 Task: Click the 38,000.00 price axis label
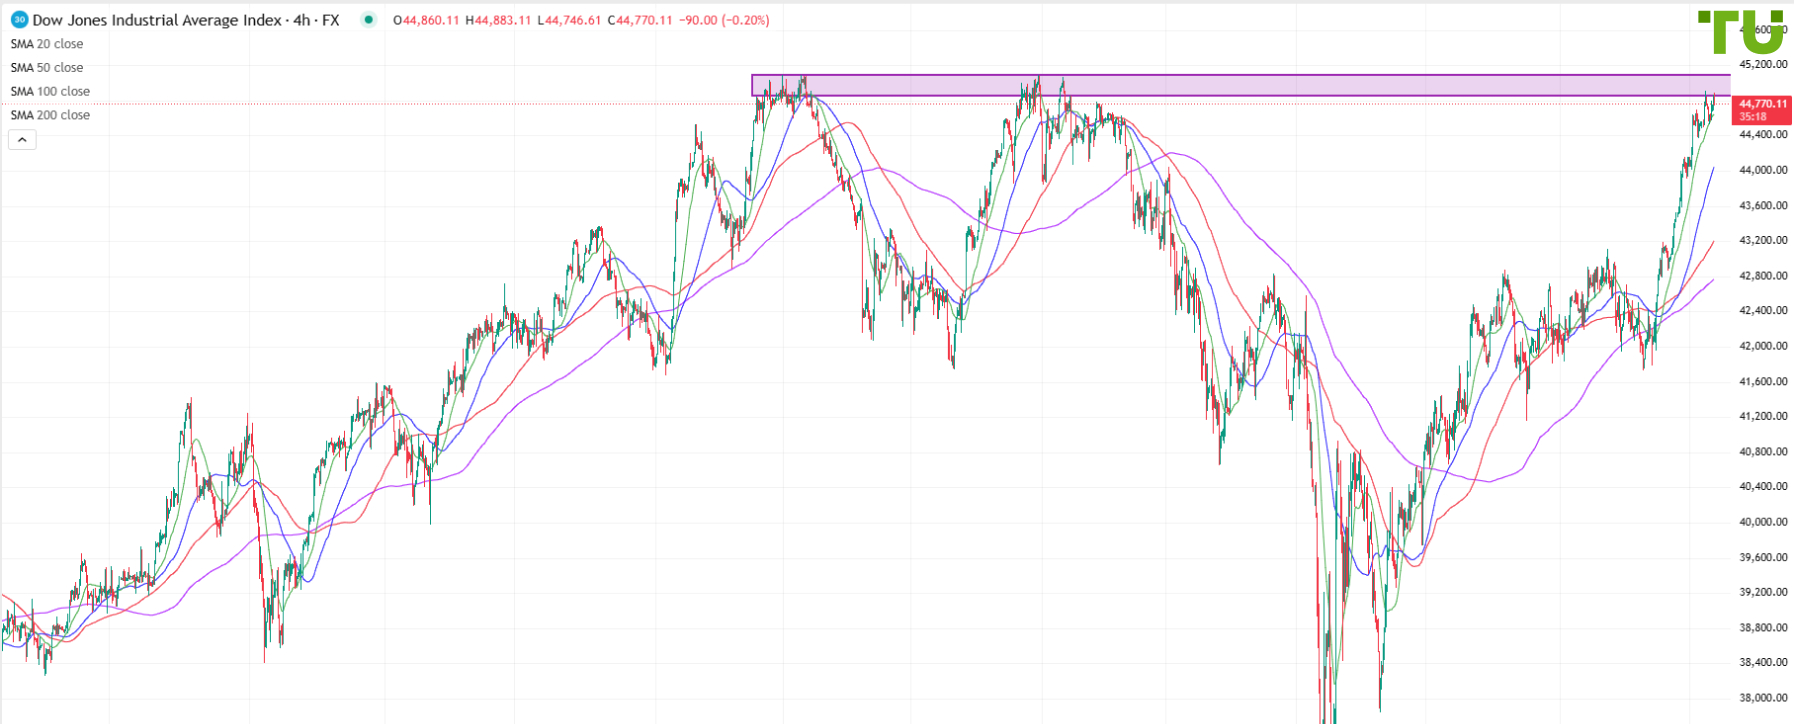point(1763,698)
